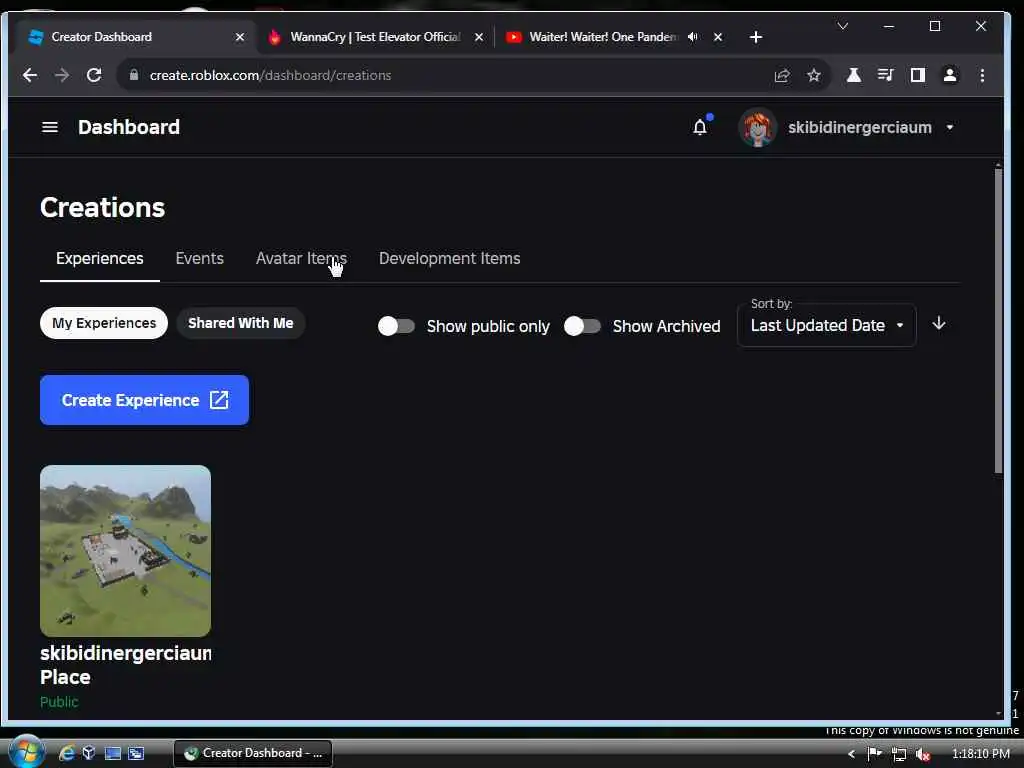Toggle the browser side panel
The height and width of the screenshot is (768, 1024).
pos(918,75)
